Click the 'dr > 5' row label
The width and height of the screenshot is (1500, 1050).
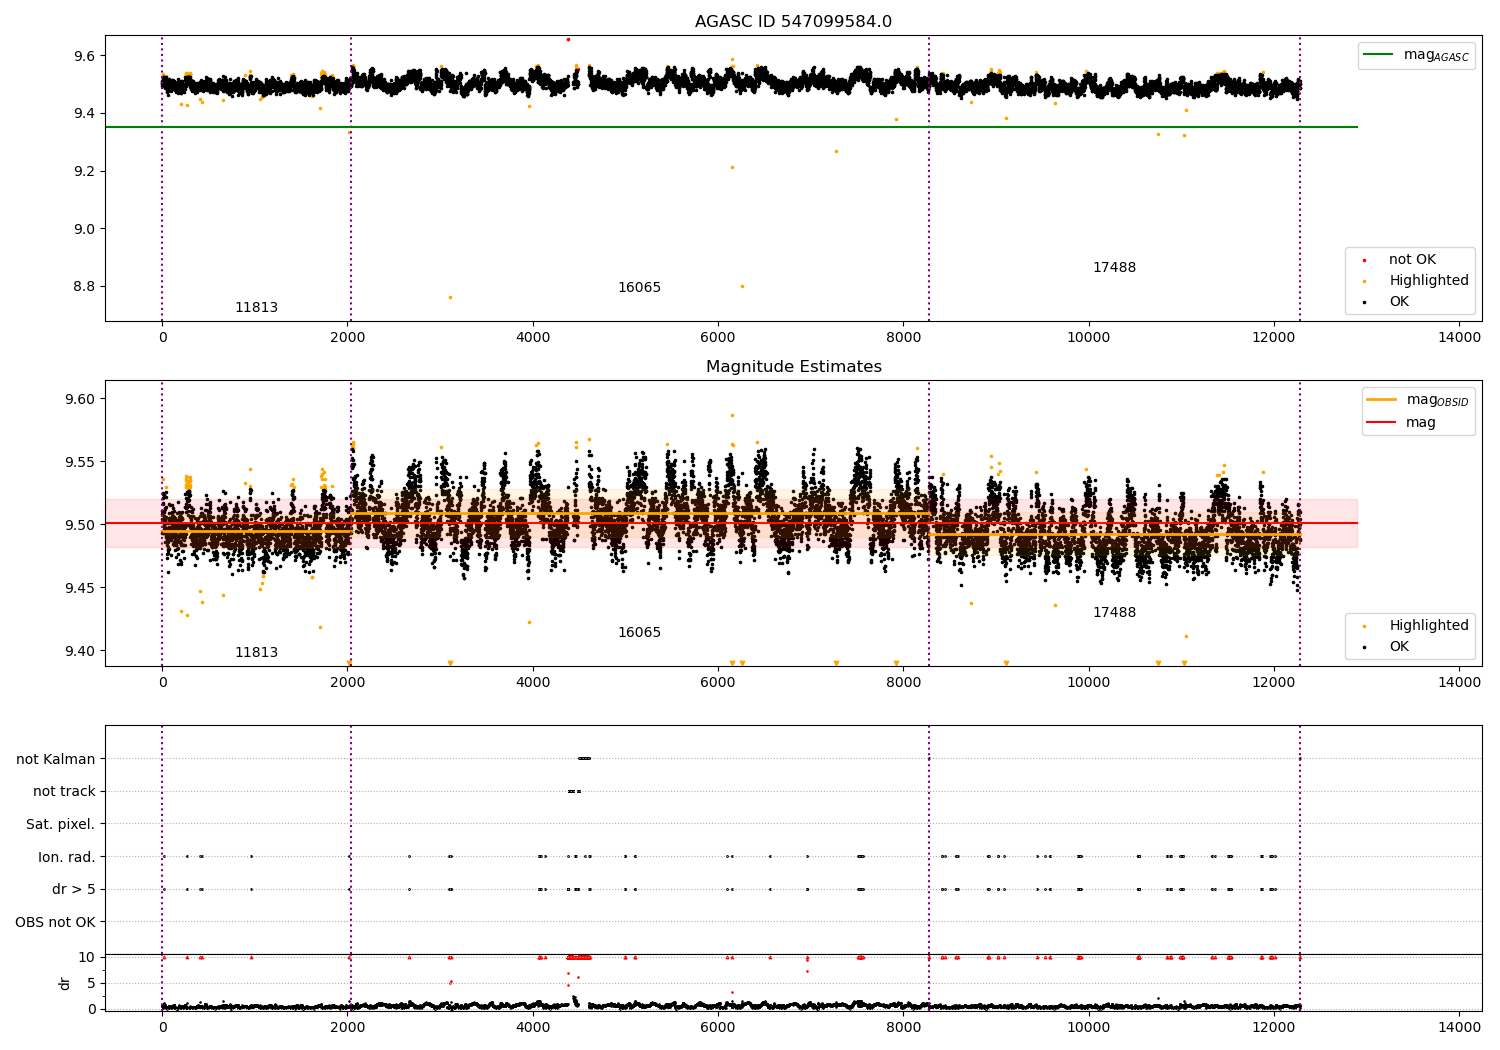[x=74, y=890]
